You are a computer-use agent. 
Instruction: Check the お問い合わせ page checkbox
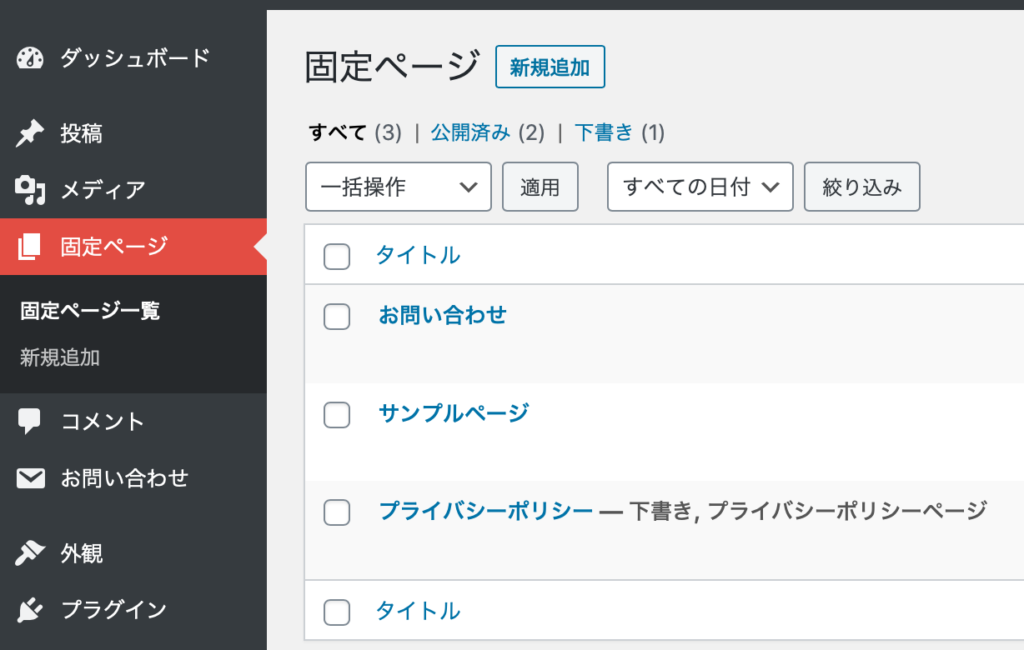pos(337,317)
